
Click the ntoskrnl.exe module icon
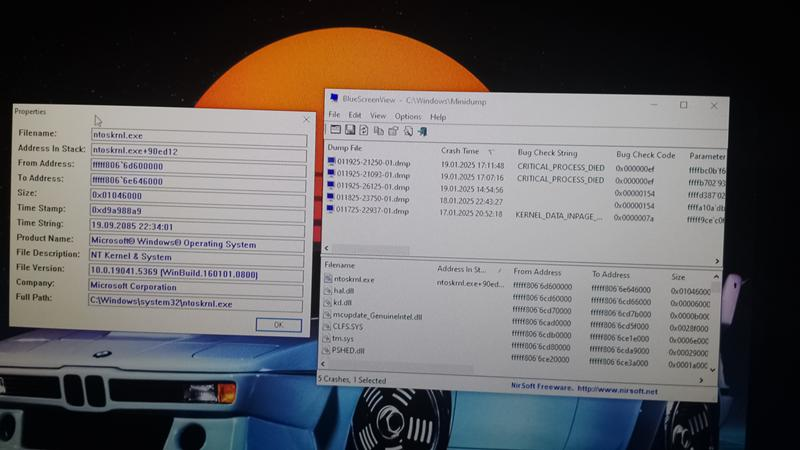[328, 279]
